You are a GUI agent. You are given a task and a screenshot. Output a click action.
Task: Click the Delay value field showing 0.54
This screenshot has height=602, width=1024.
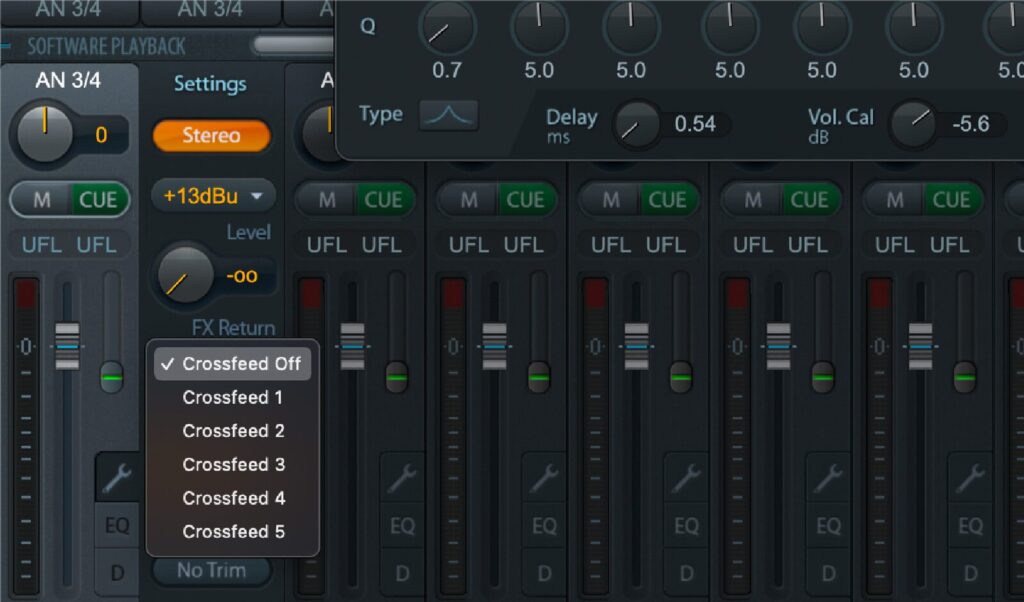pos(695,124)
